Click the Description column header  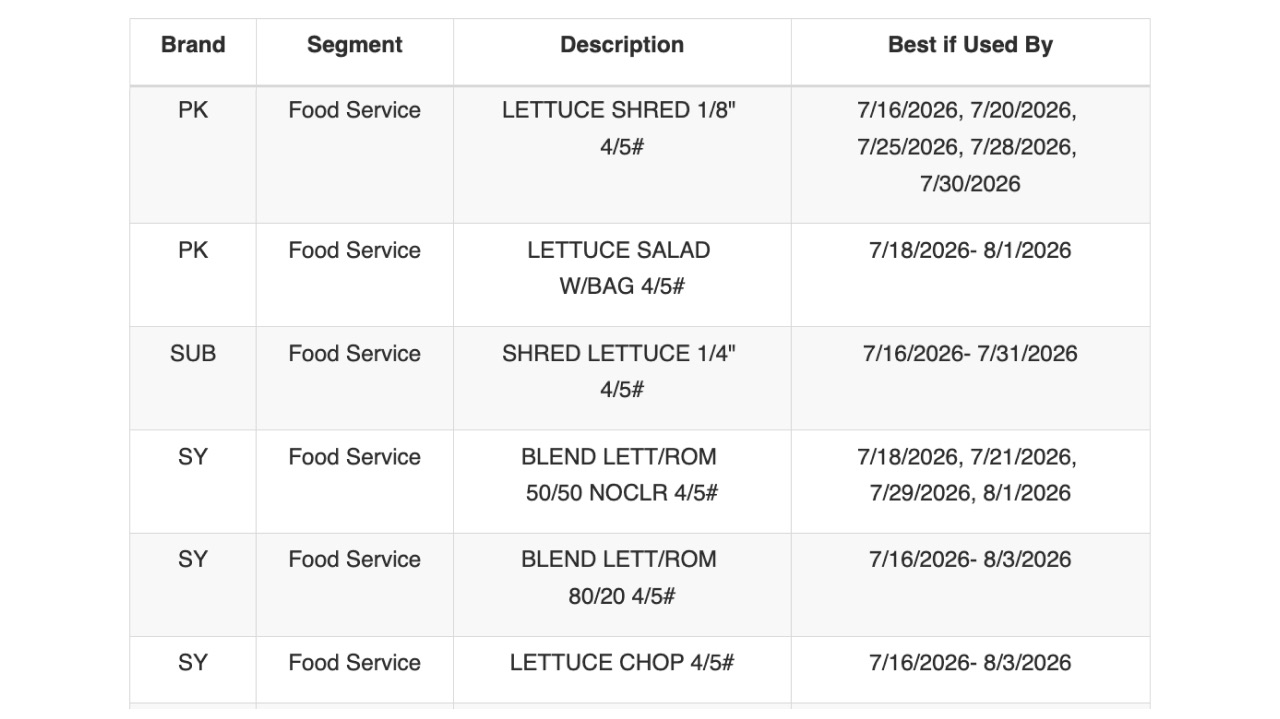[622, 45]
